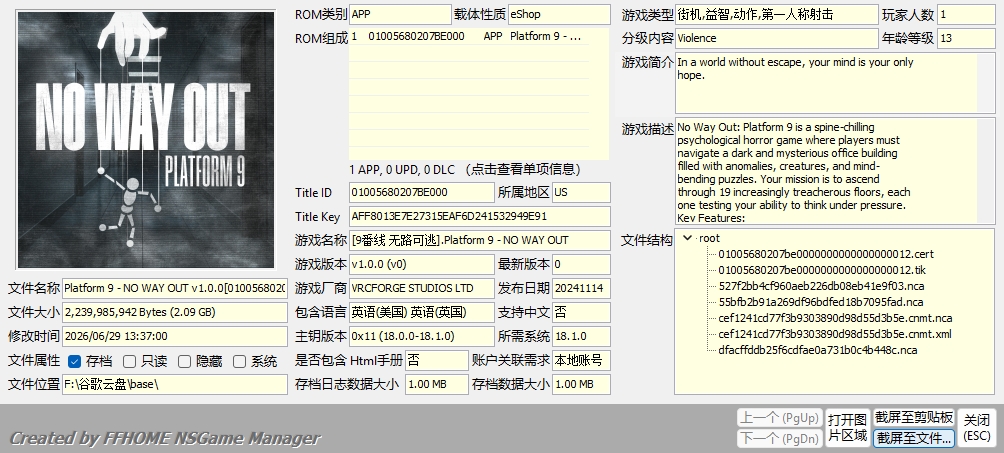Open the 打开图片区域 button
Viewport: 1004px width, 453px height.
tap(847, 428)
